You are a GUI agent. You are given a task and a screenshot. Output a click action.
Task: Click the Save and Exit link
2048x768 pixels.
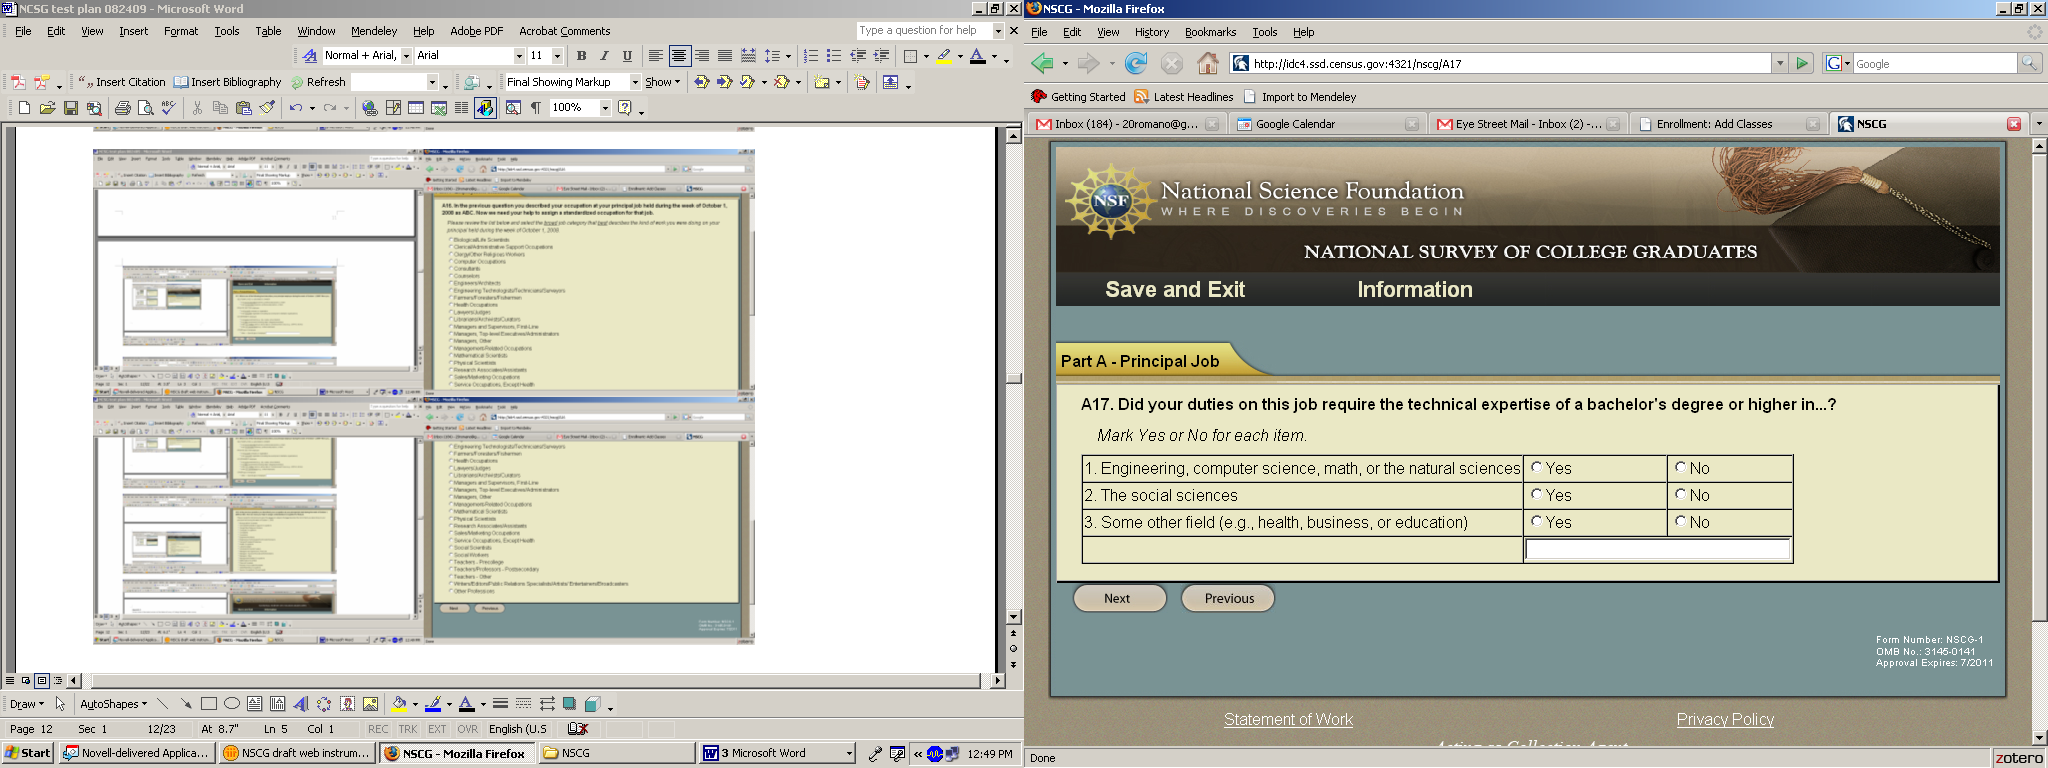click(1175, 290)
